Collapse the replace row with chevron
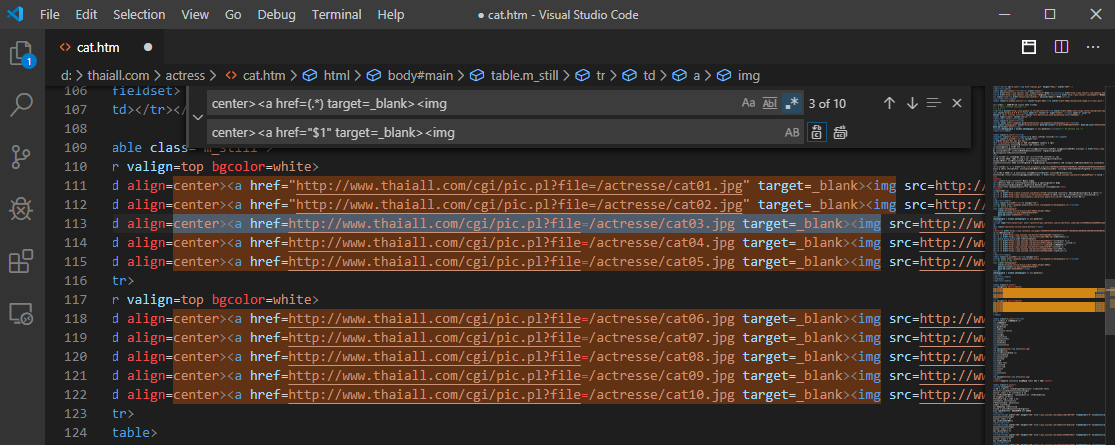This screenshot has width=1115, height=445. (x=198, y=117)
